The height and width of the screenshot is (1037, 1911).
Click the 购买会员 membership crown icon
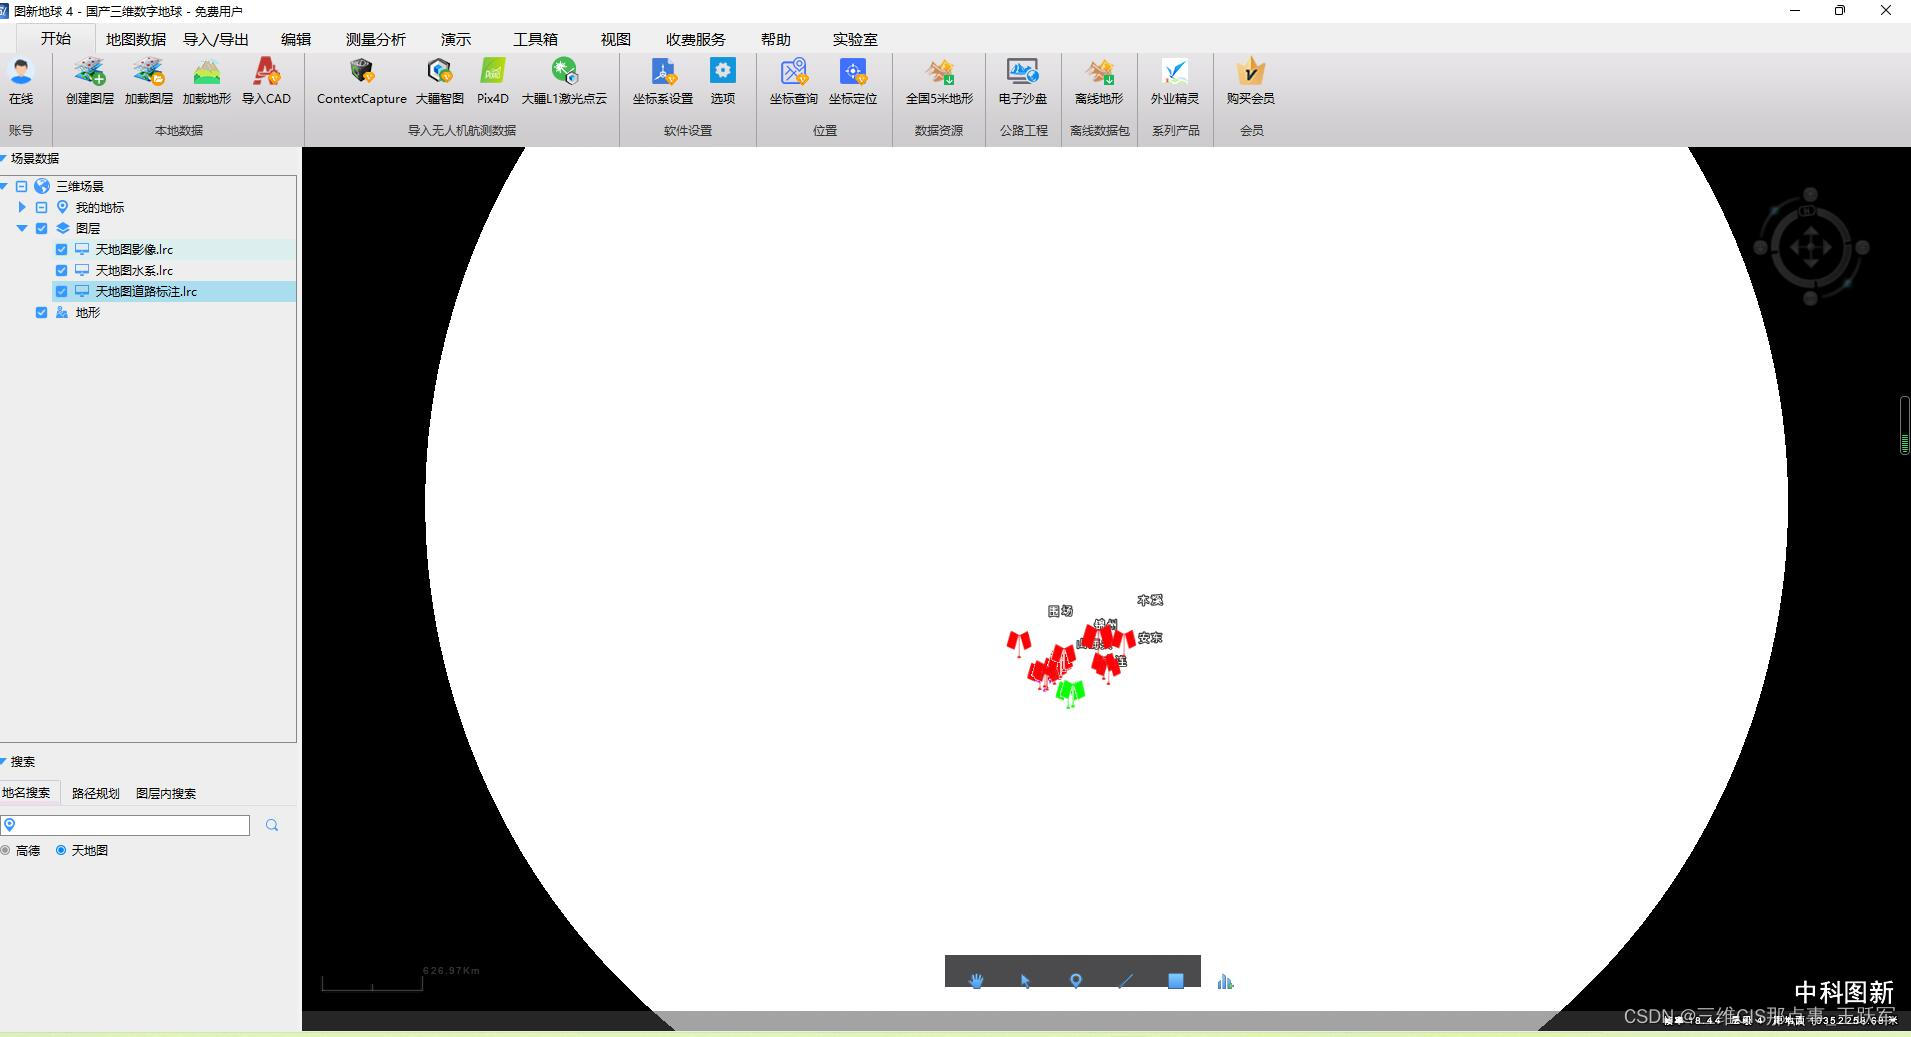pos(1251,73)
